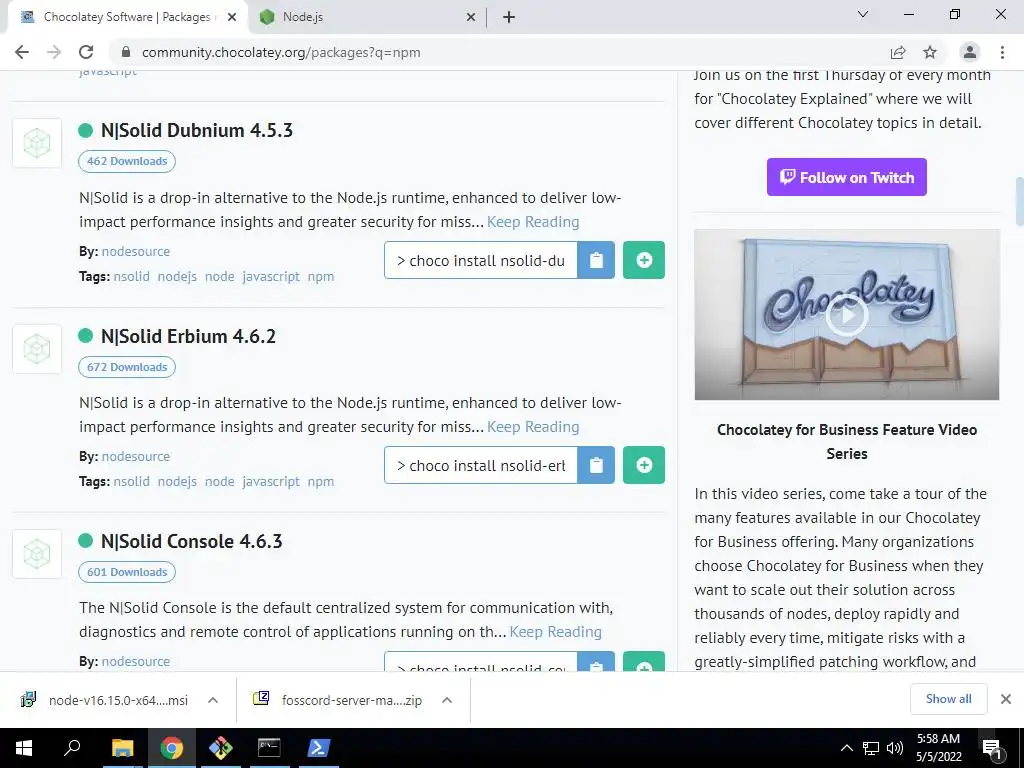
Task: Click the nodejs tag under N|Solid Dubnium
Action: [x=177, y=276]
